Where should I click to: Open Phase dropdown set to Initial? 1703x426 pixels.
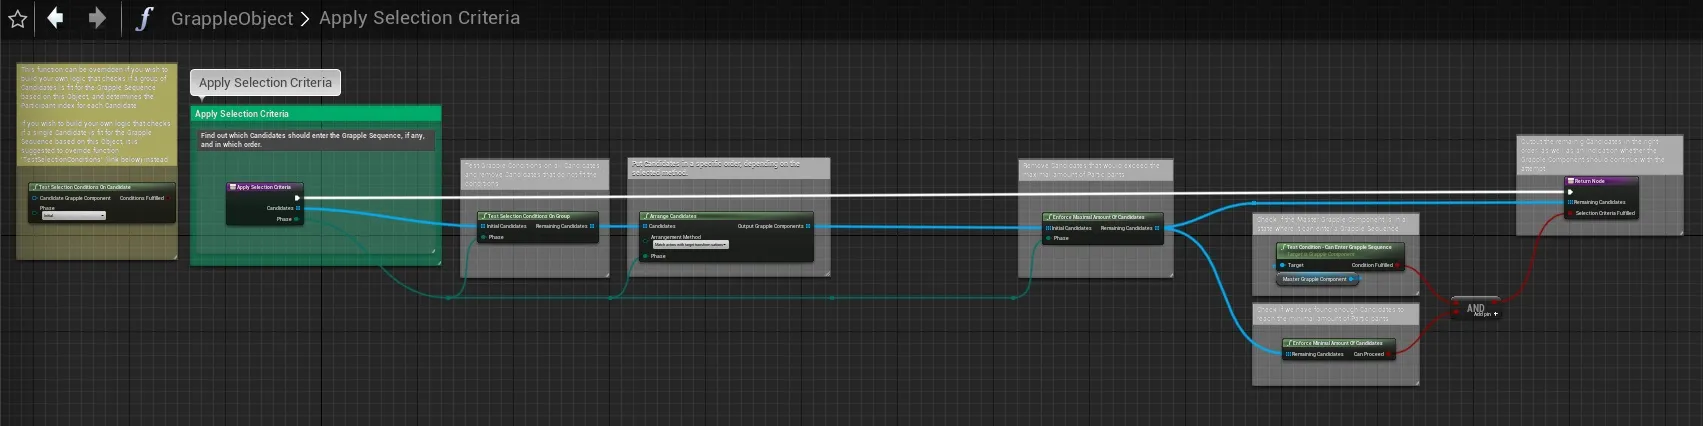(73, 215)
